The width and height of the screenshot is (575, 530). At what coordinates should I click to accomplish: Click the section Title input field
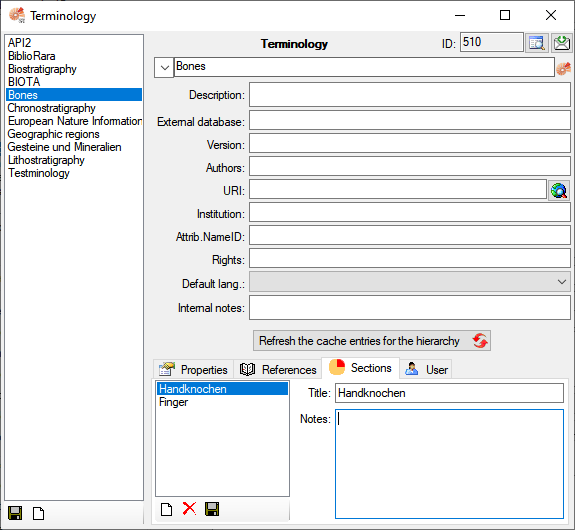(449, 393)
